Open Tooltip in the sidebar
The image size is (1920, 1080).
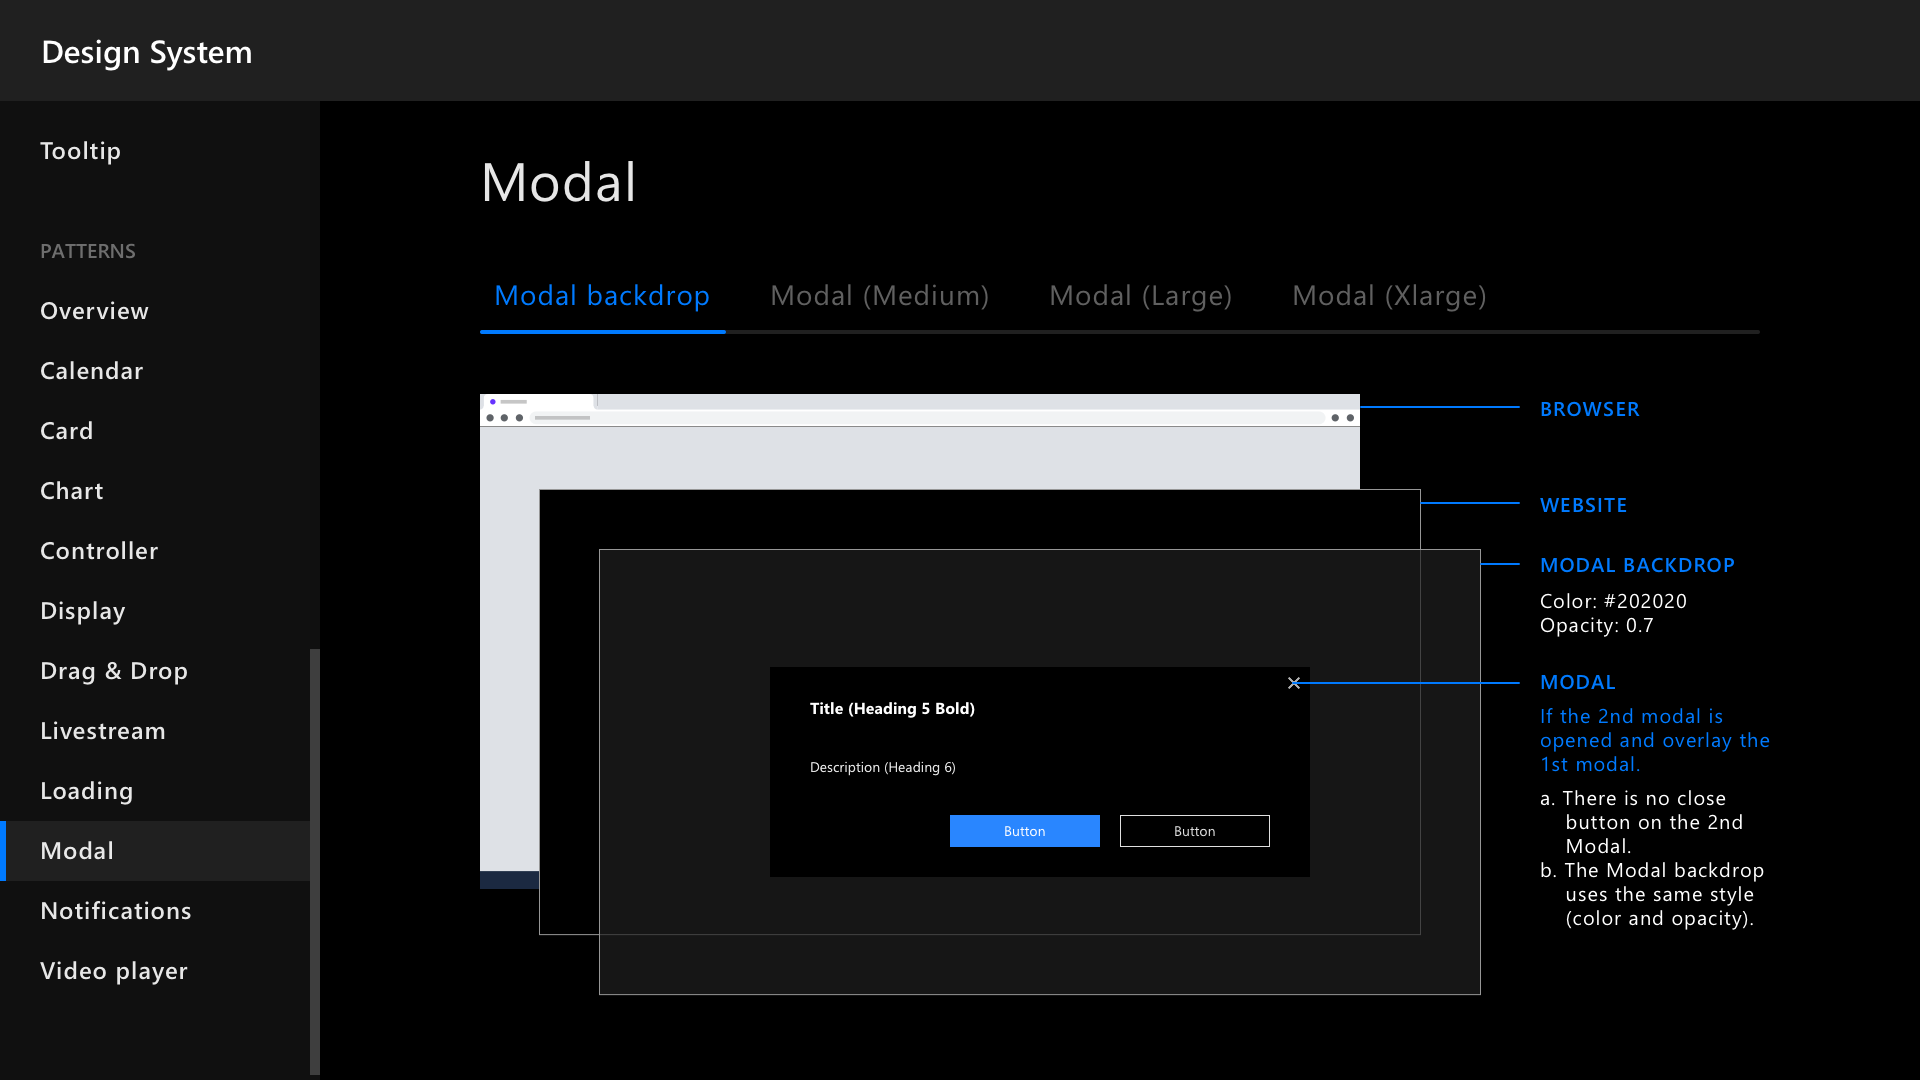pyautogui.click(x=80, y=151)
